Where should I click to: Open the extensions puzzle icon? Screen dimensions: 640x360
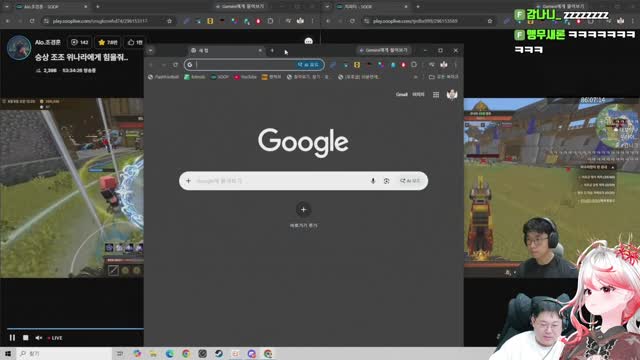click(414, 64)
